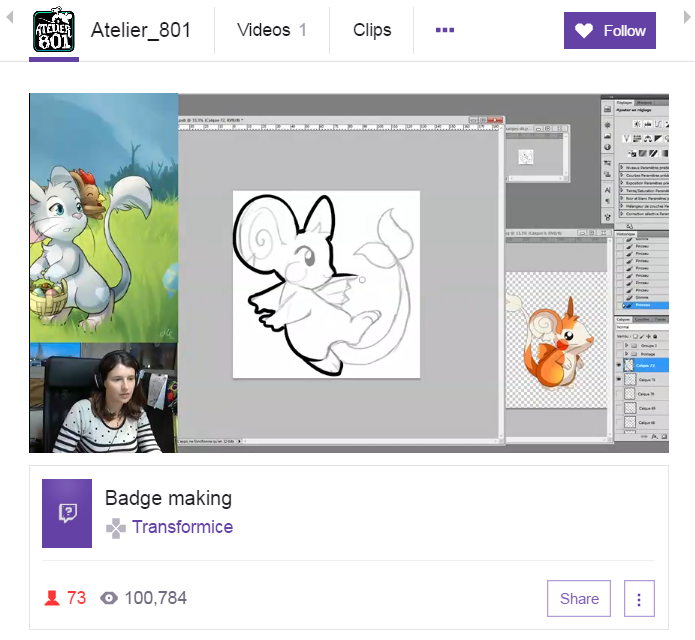
Task: Click the Easter mouse artwork in the stream
Action: click(104, 218)
